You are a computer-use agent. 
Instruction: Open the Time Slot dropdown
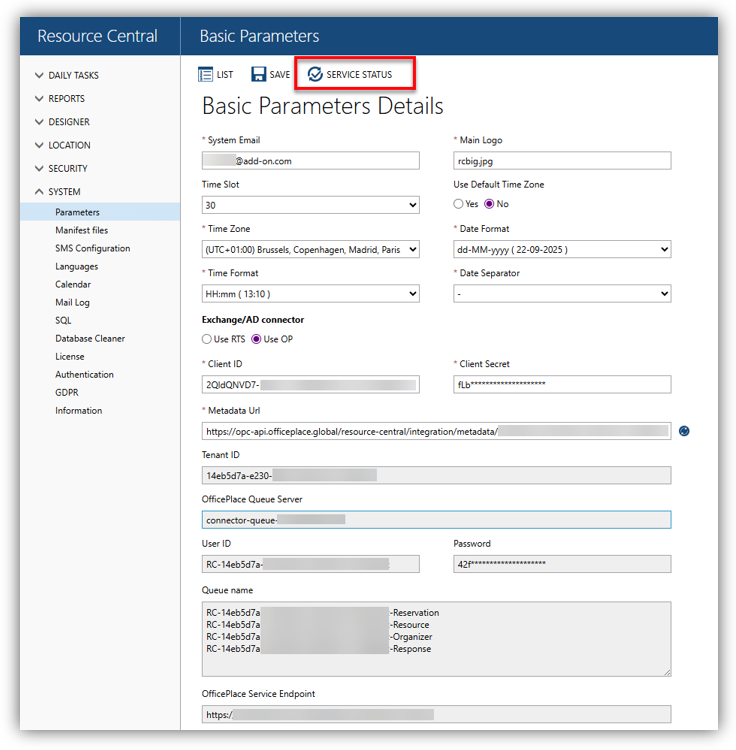[x=310, y=205]
